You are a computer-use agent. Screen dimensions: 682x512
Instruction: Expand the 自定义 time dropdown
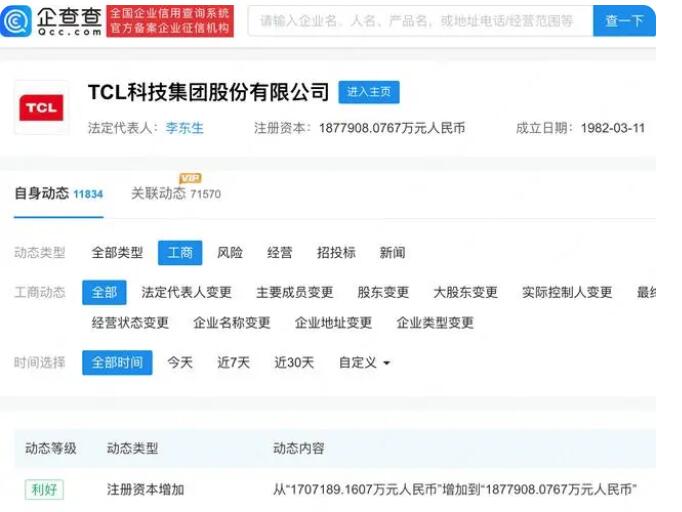pos(364,362)
